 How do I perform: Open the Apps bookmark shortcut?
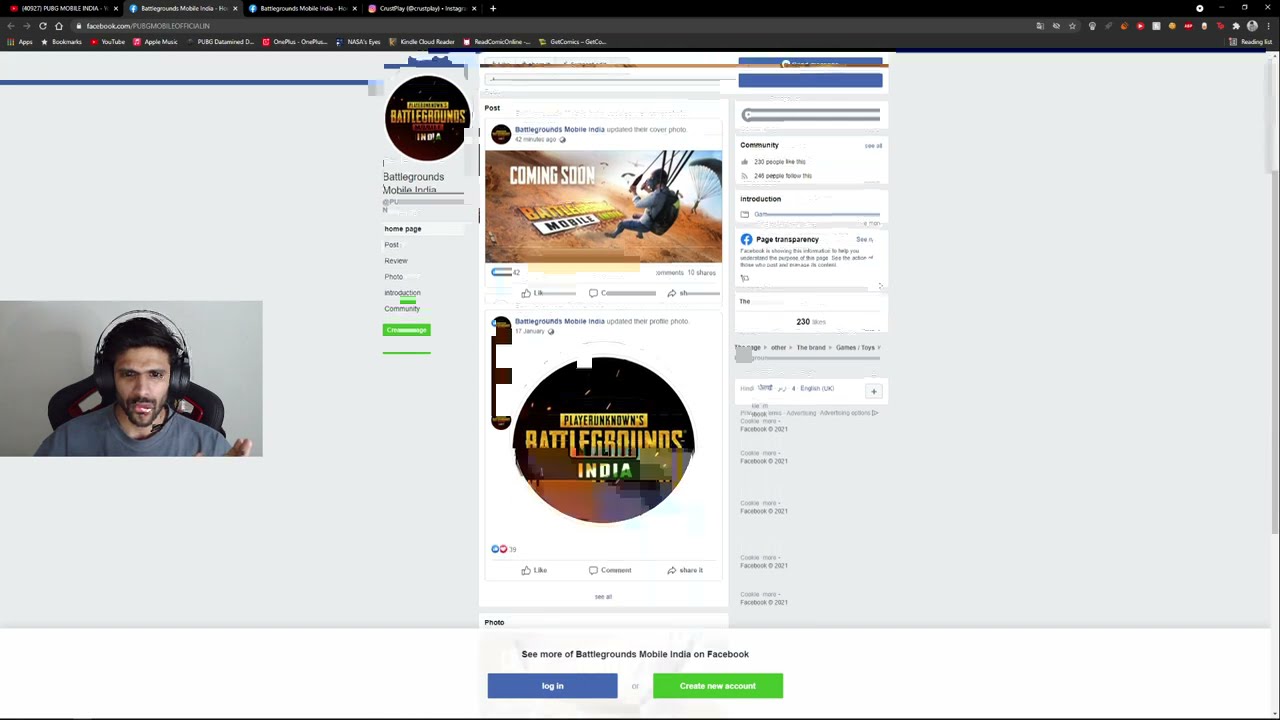pyautogui.click(x=20, y=42)
